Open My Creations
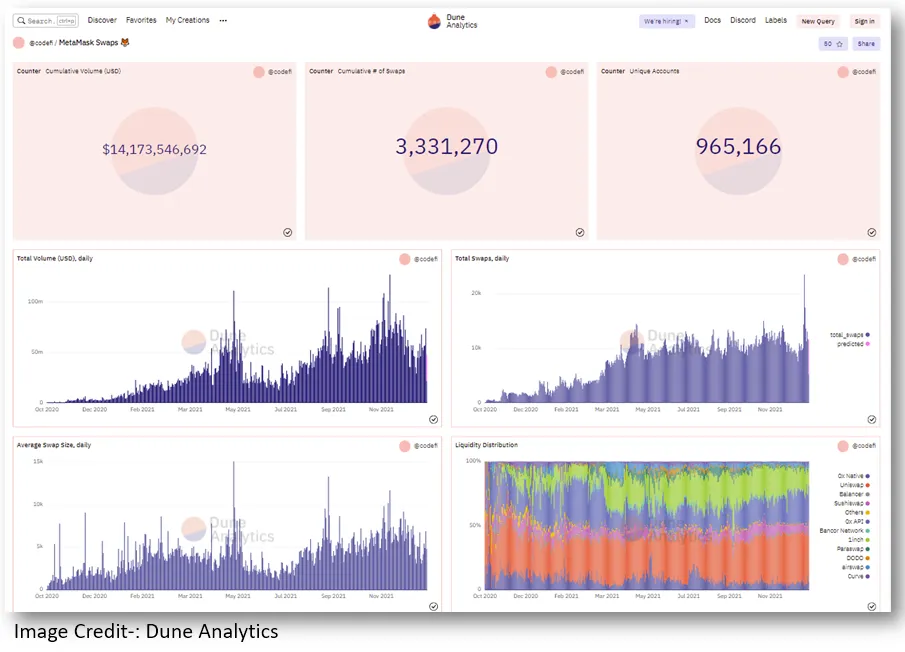The height and width of the screenshot is (652, 905). point(188,20)
